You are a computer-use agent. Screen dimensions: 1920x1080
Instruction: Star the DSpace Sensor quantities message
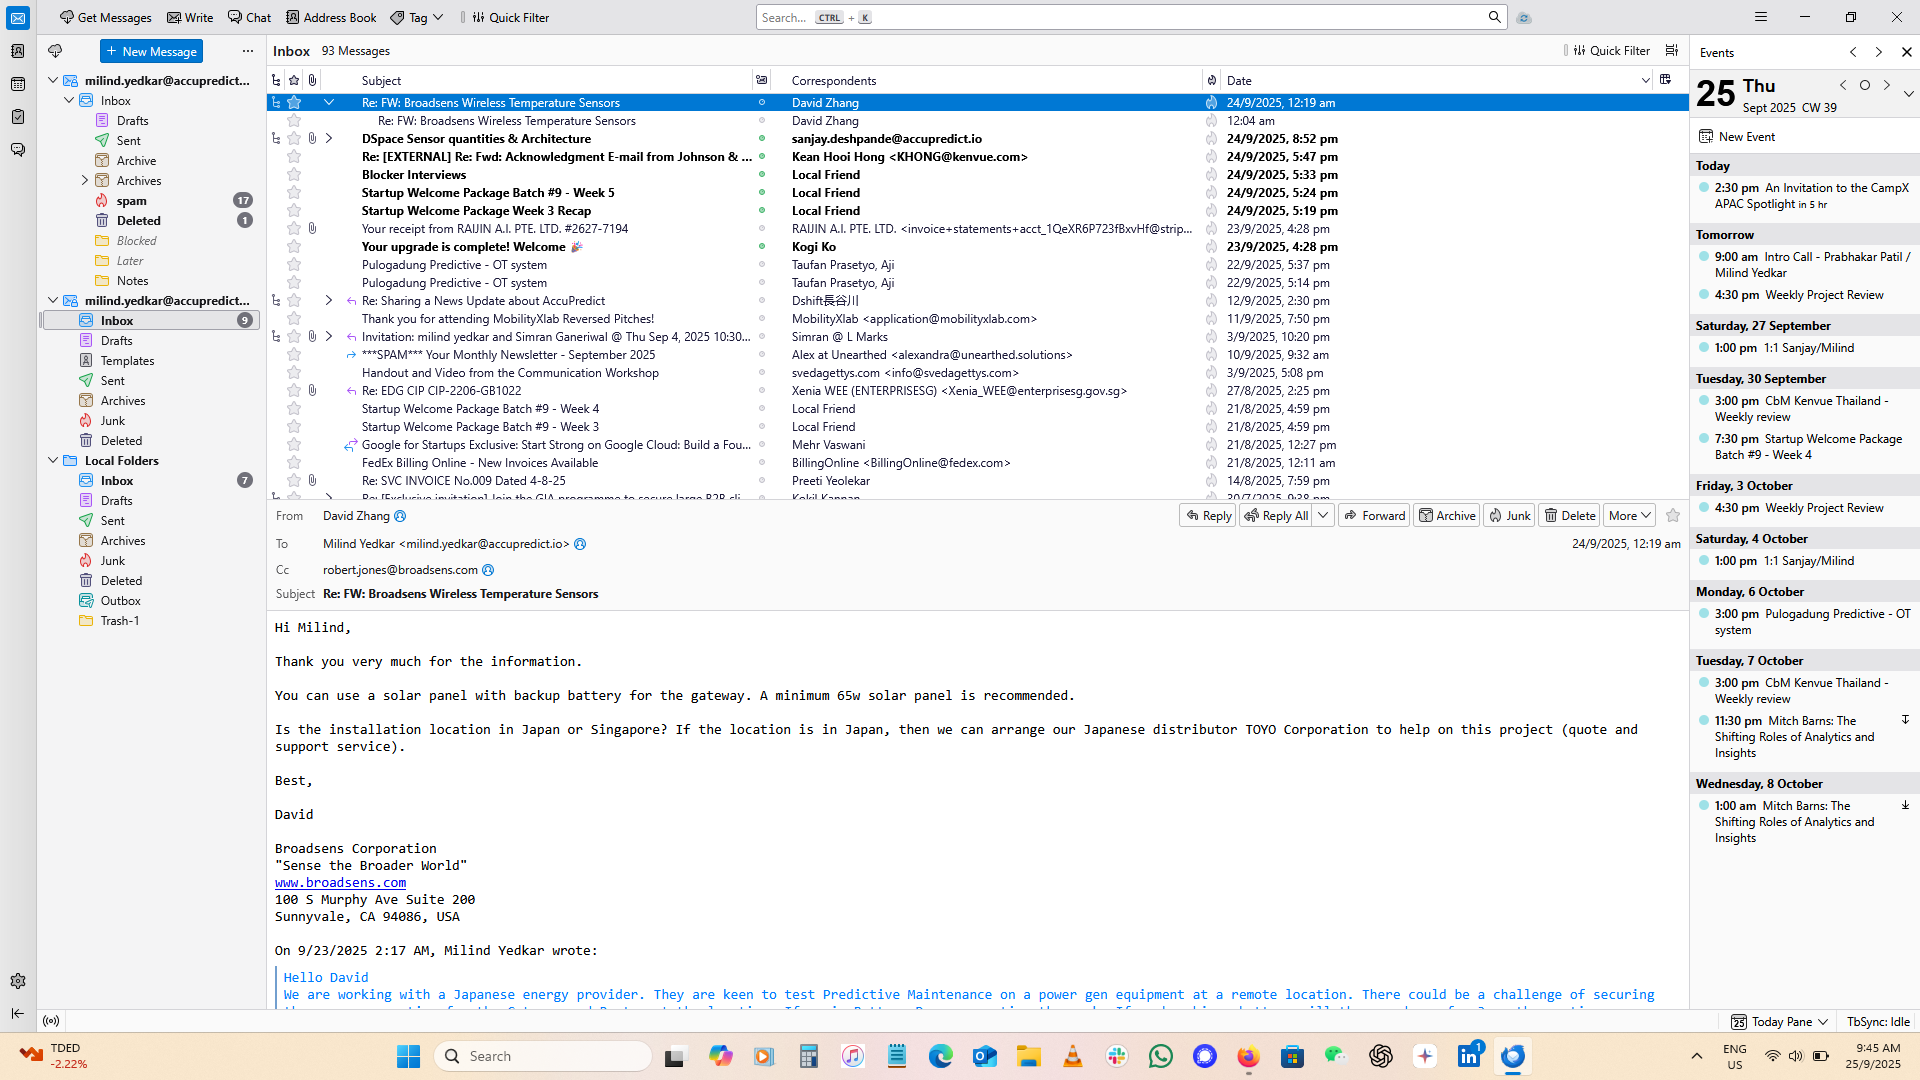click(x=294, y=139)
